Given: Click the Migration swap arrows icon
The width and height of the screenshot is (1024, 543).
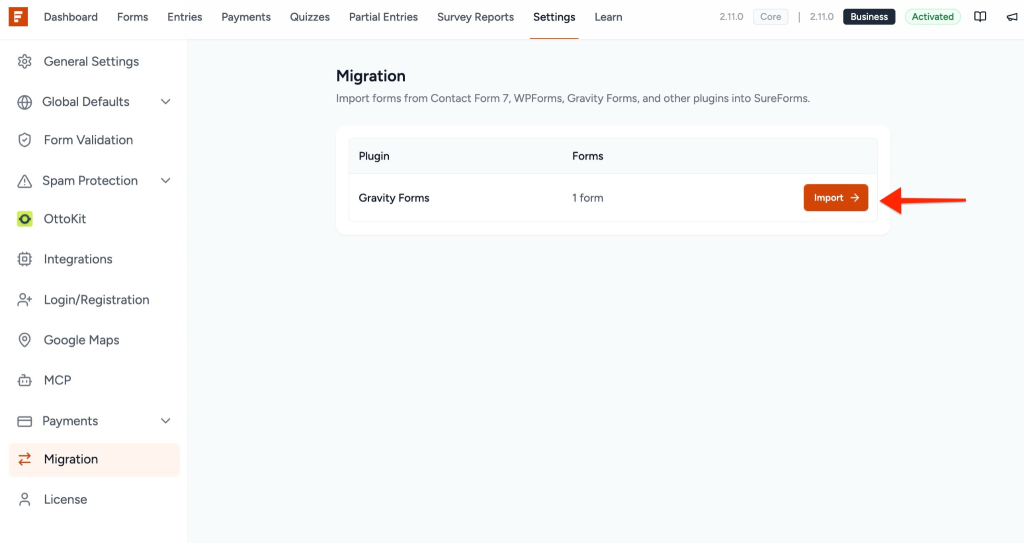Looking at the screenshot, I should [25, 459].
